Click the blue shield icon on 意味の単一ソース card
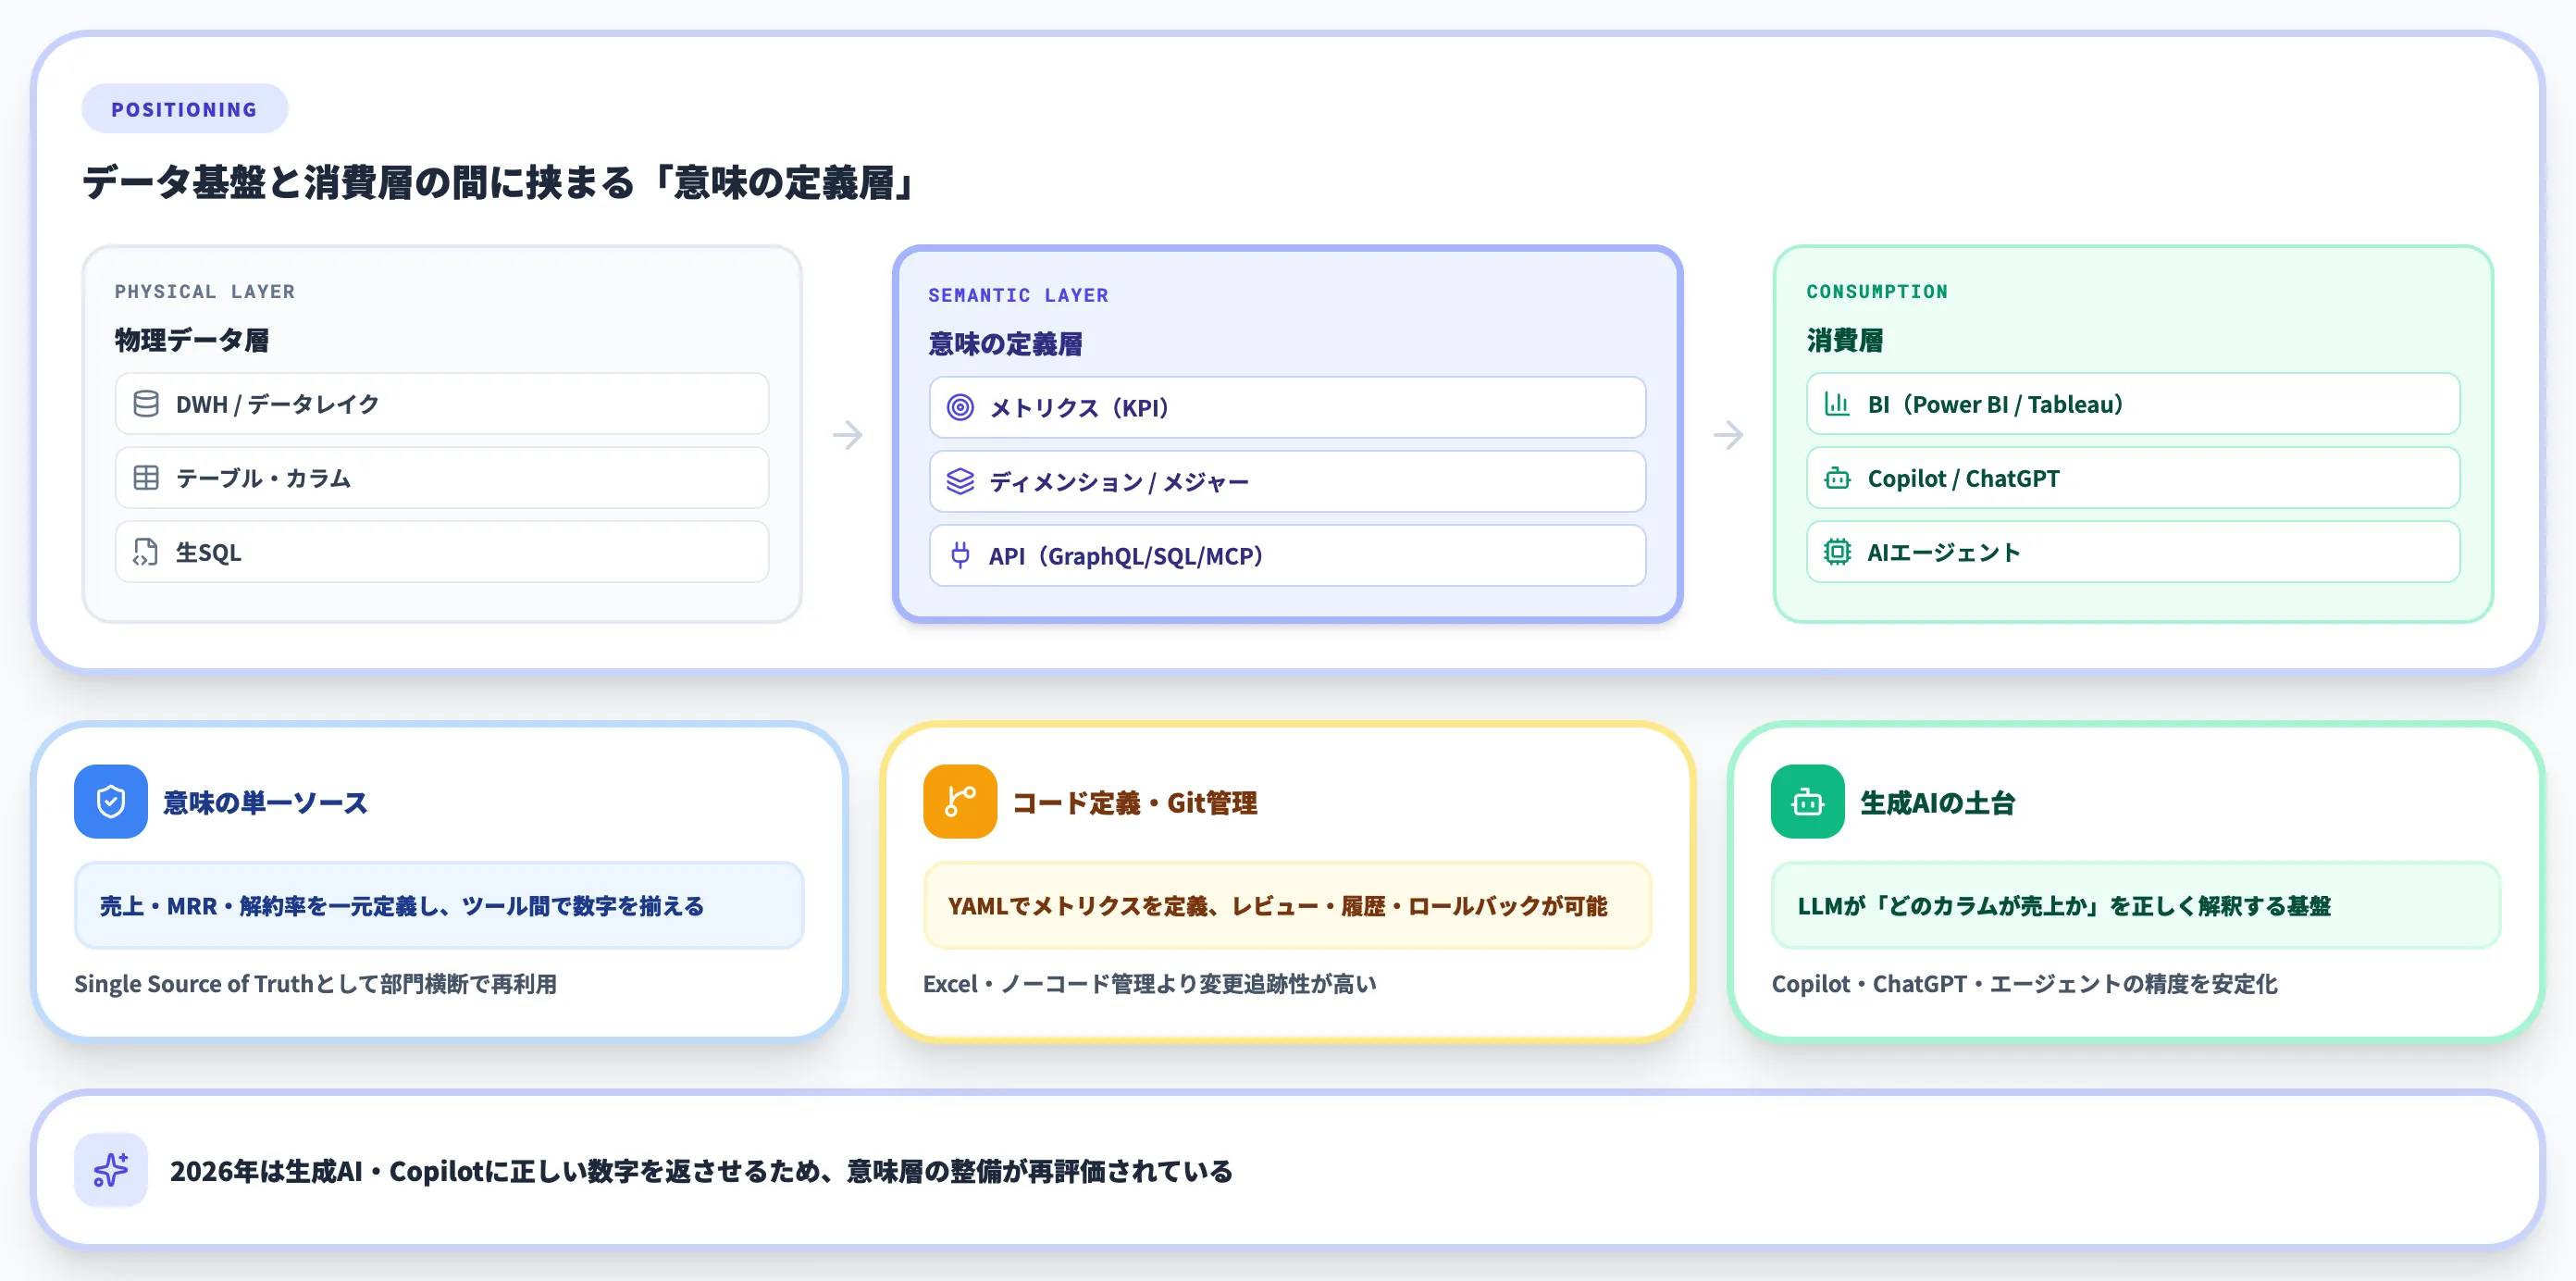2576x1281 pixels. (110, 802)
